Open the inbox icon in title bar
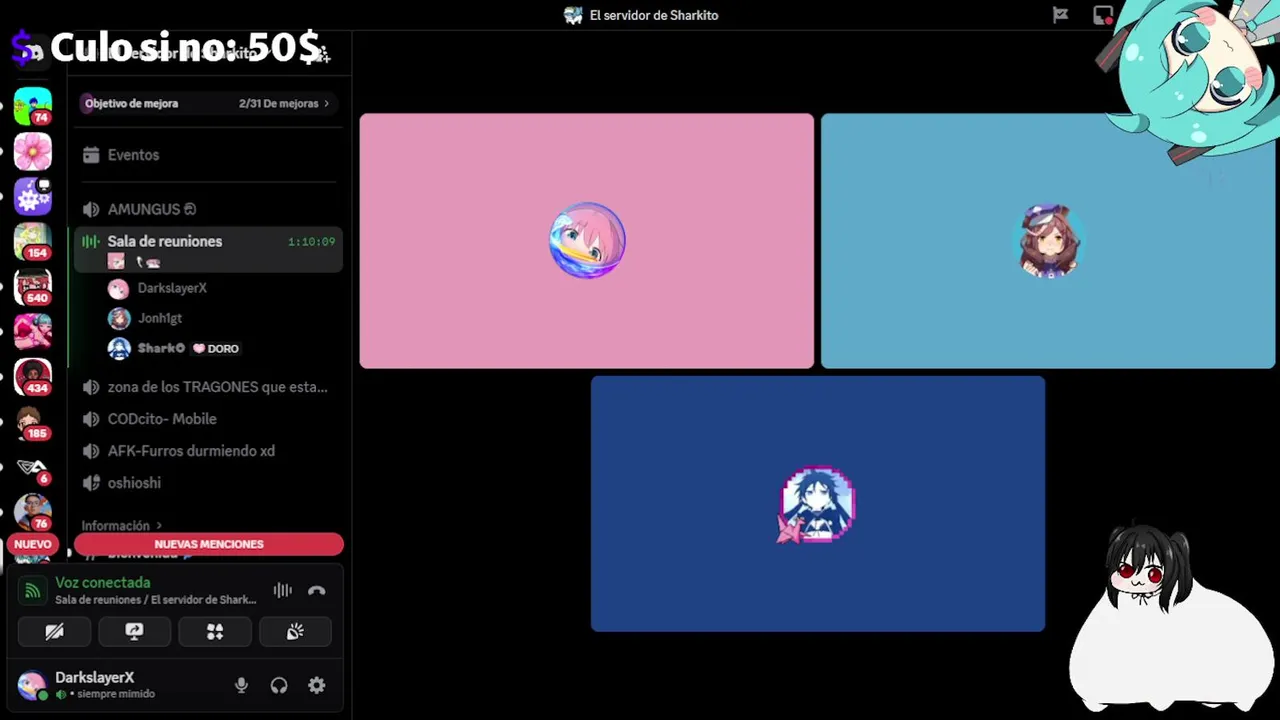The height and width of the screenshot is (720, 1280). (1103, 15)
